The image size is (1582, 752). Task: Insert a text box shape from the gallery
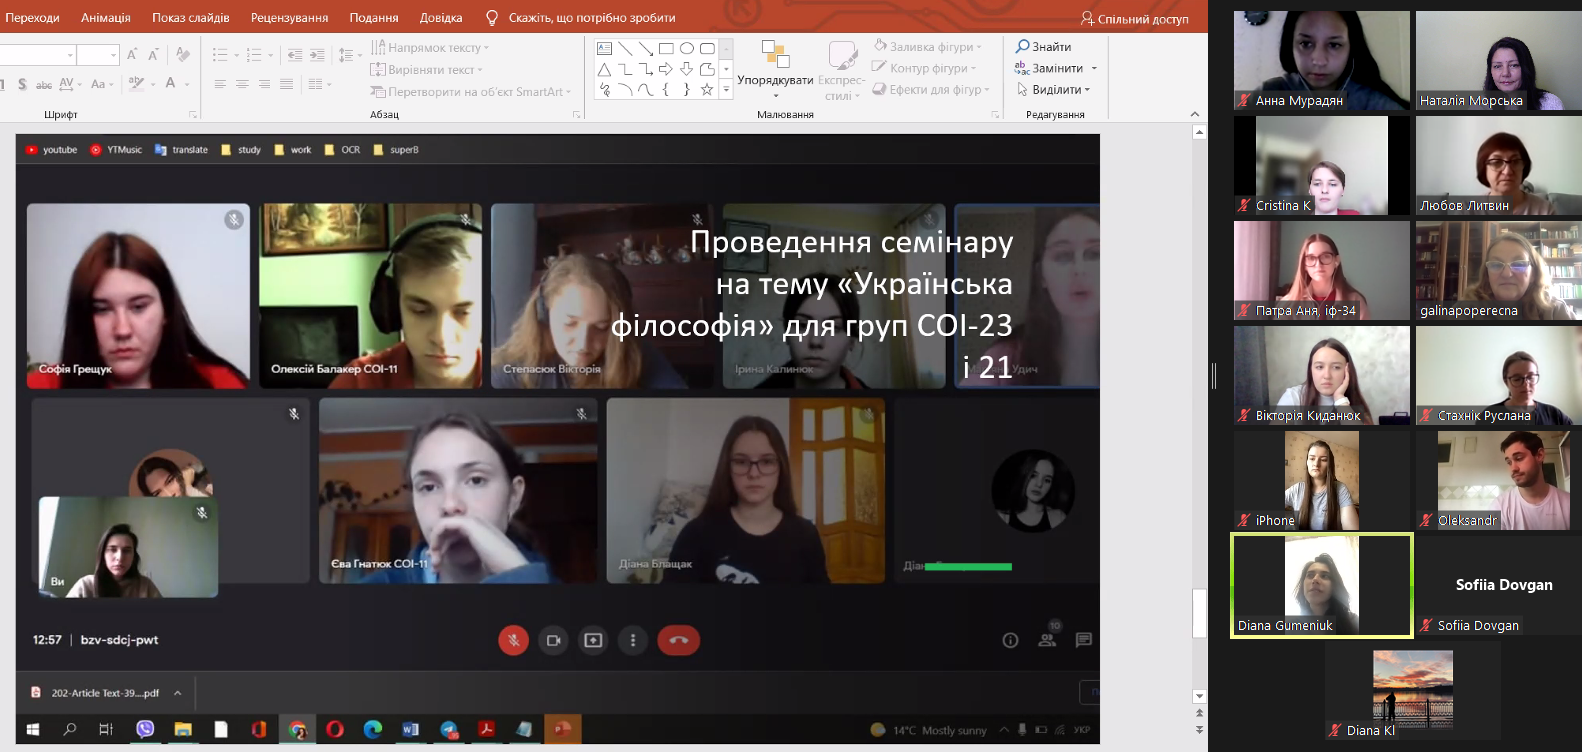coord(604,48)
